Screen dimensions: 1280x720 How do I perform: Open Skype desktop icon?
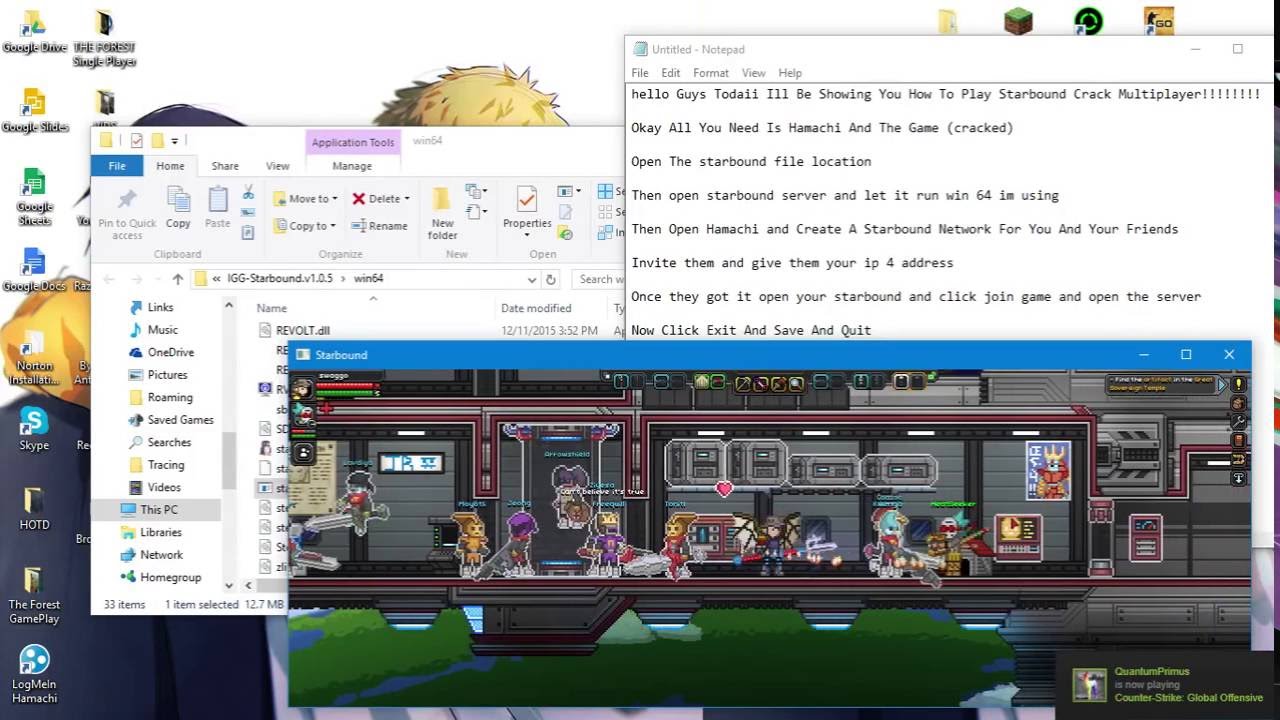[34, 428]
